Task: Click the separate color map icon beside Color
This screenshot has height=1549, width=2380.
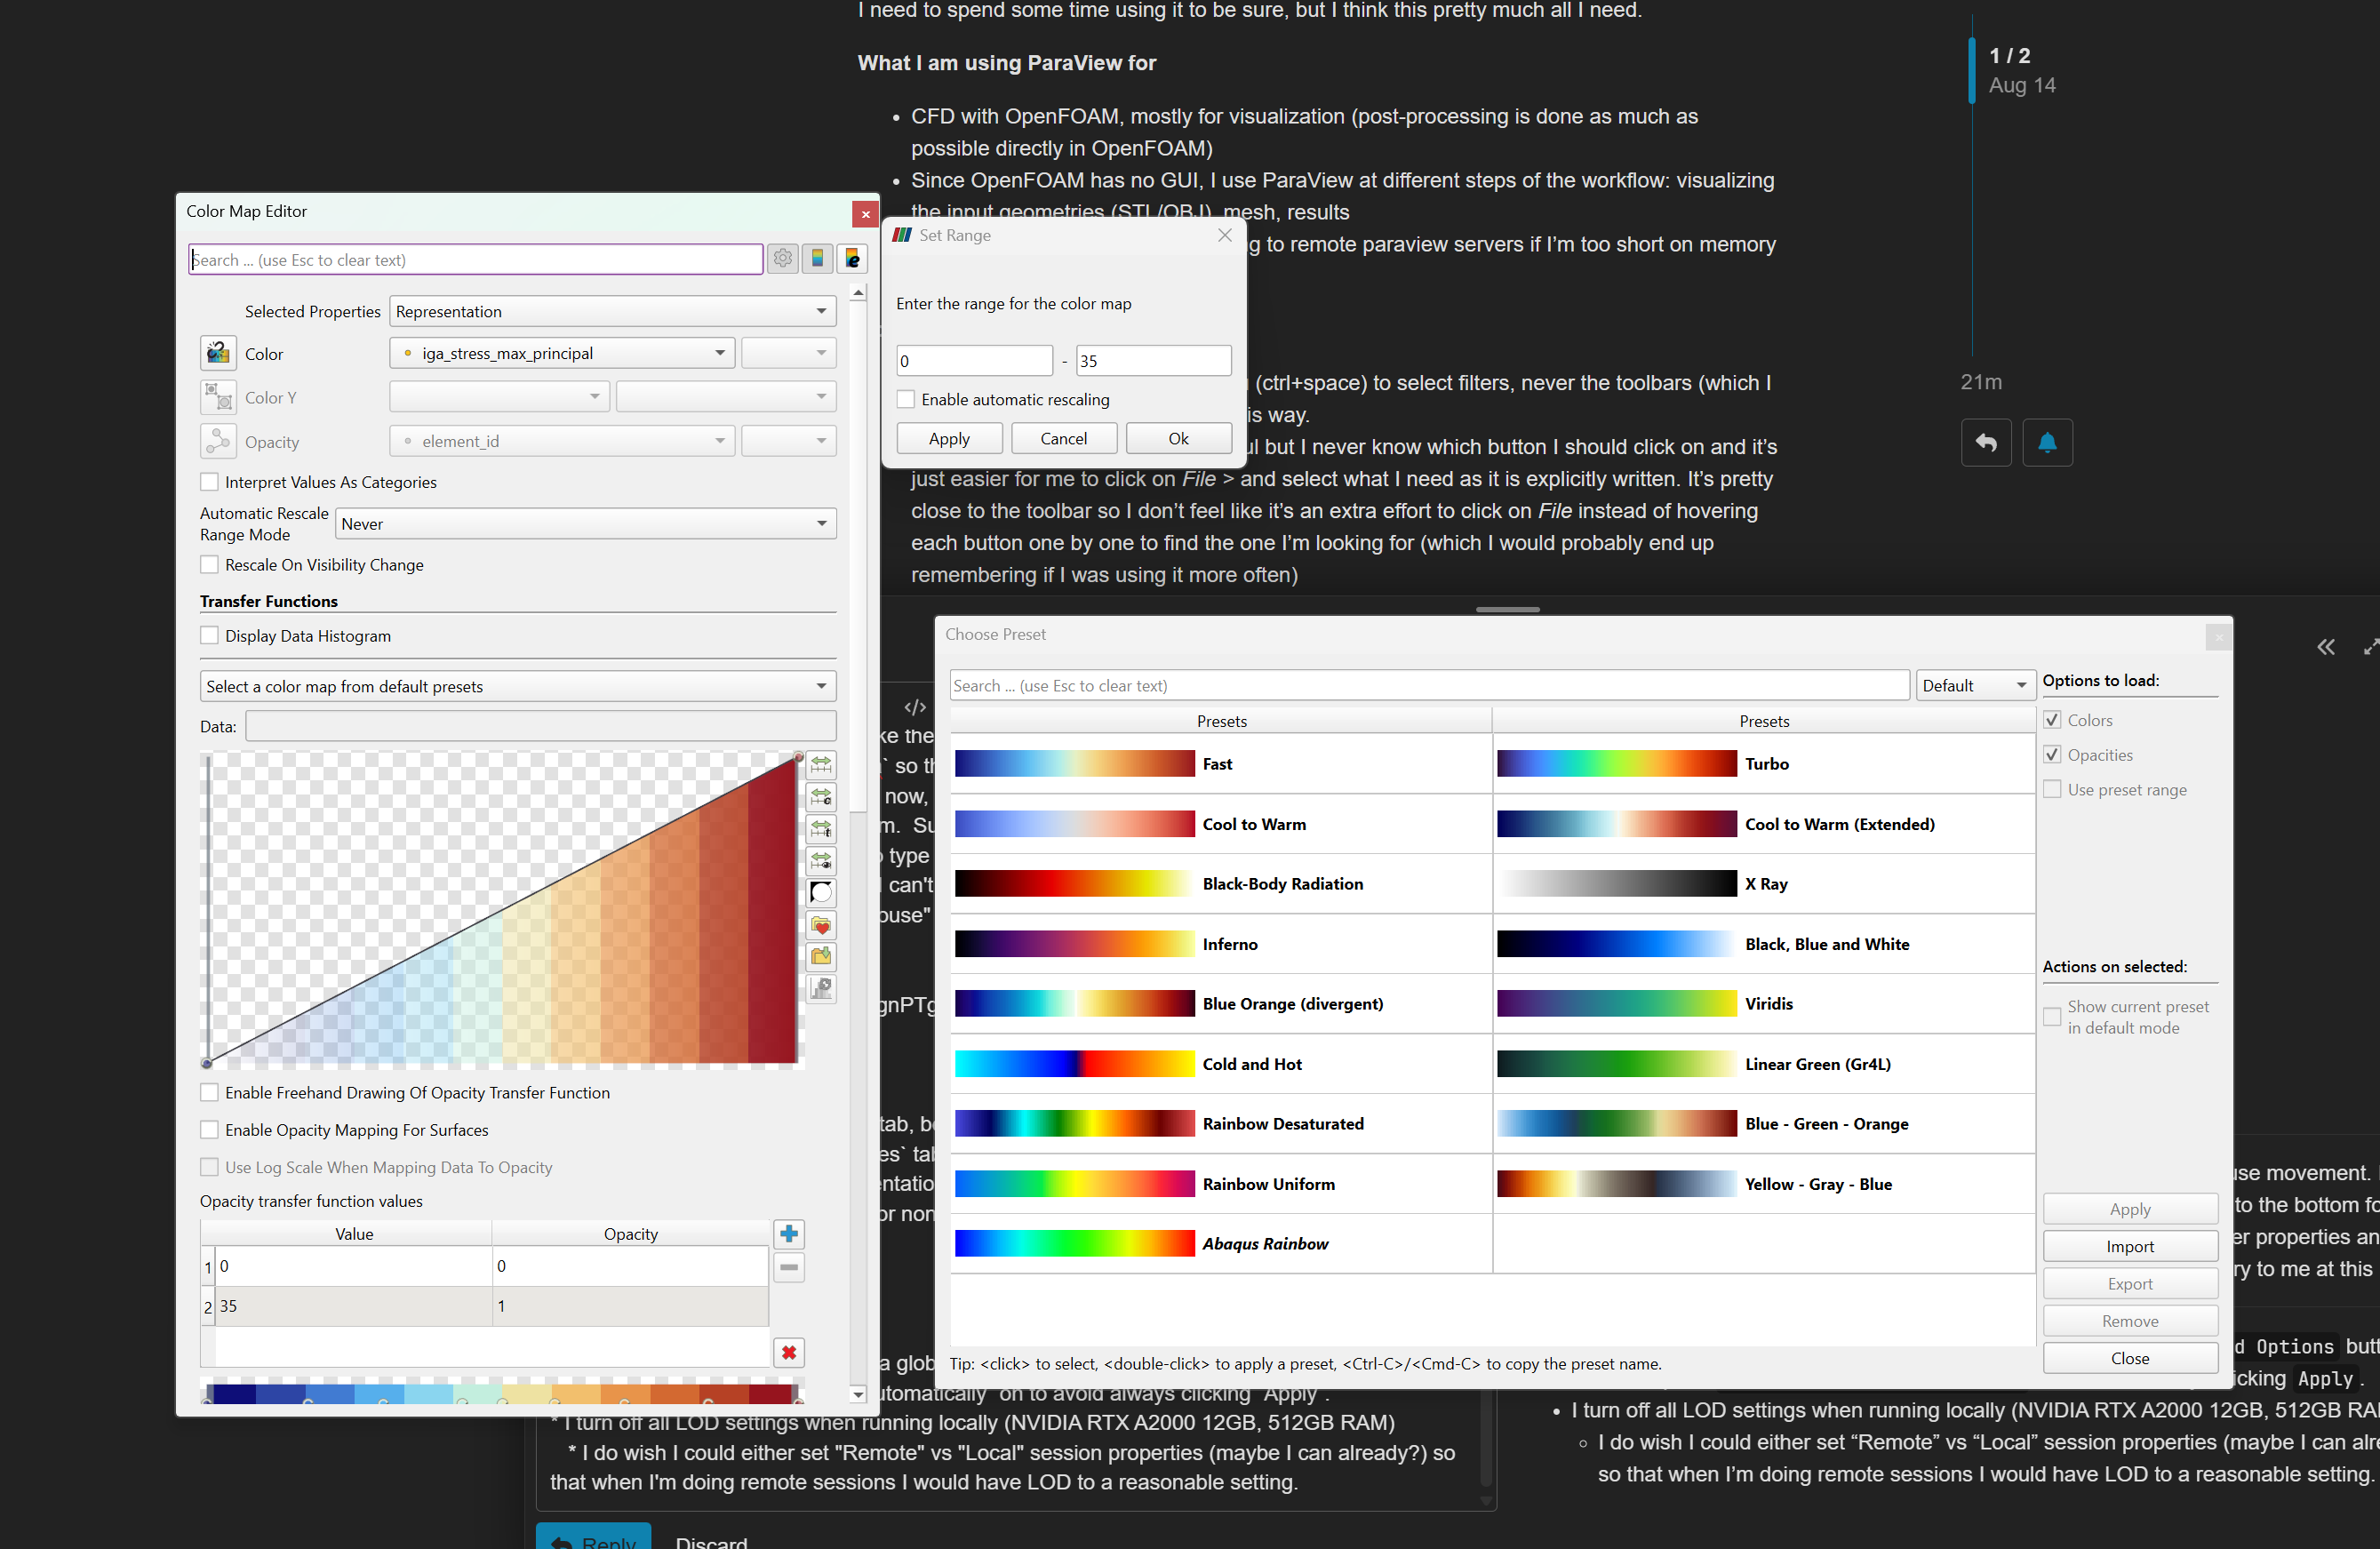Action: (218, 353)
